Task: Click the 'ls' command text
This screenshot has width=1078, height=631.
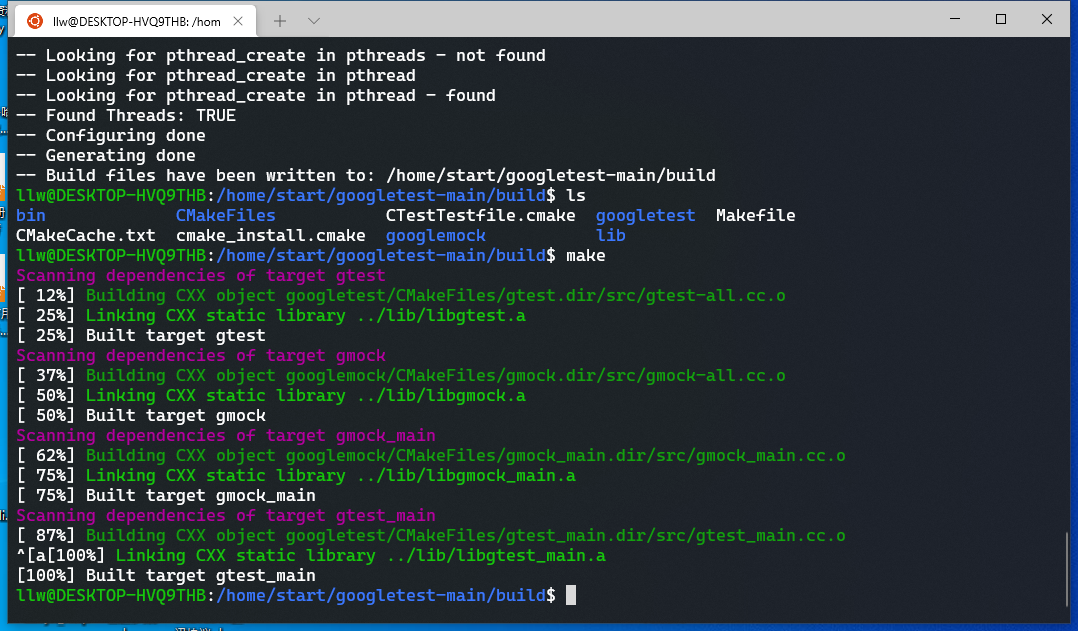Action: coord(576,195)
